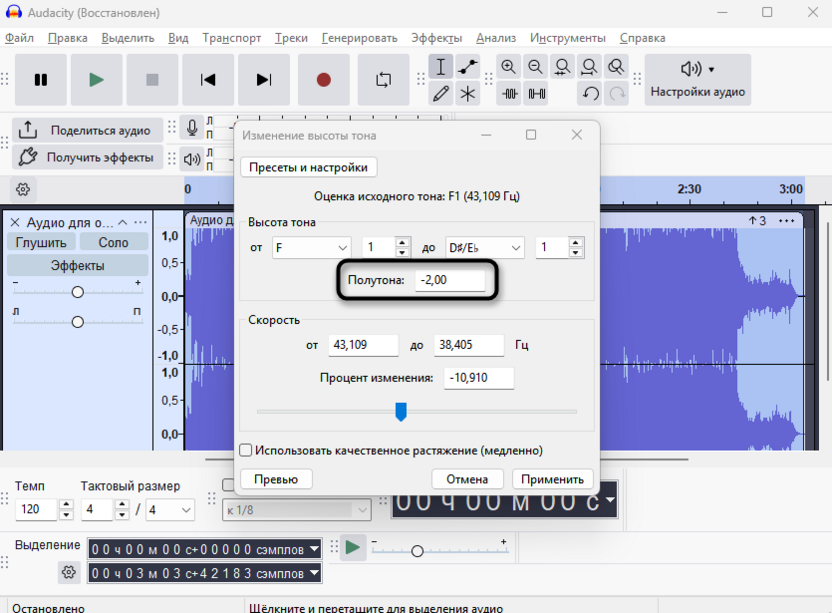This screenshot has height=613, width=832.
Task: Click the Zoom Toggle icon
Action: (x=616, y=67)
